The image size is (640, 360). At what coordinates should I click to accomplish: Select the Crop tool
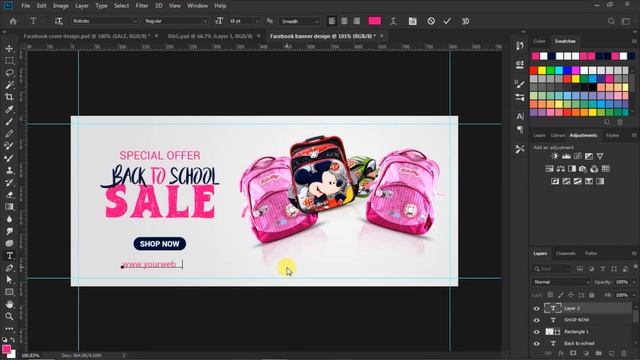[9, 97]
